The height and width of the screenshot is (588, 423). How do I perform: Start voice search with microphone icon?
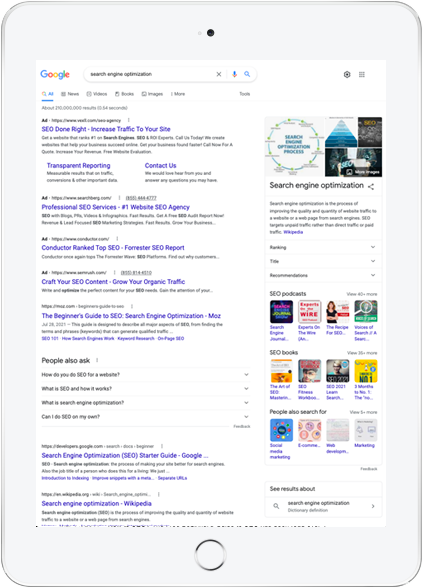tap(234, 74)
